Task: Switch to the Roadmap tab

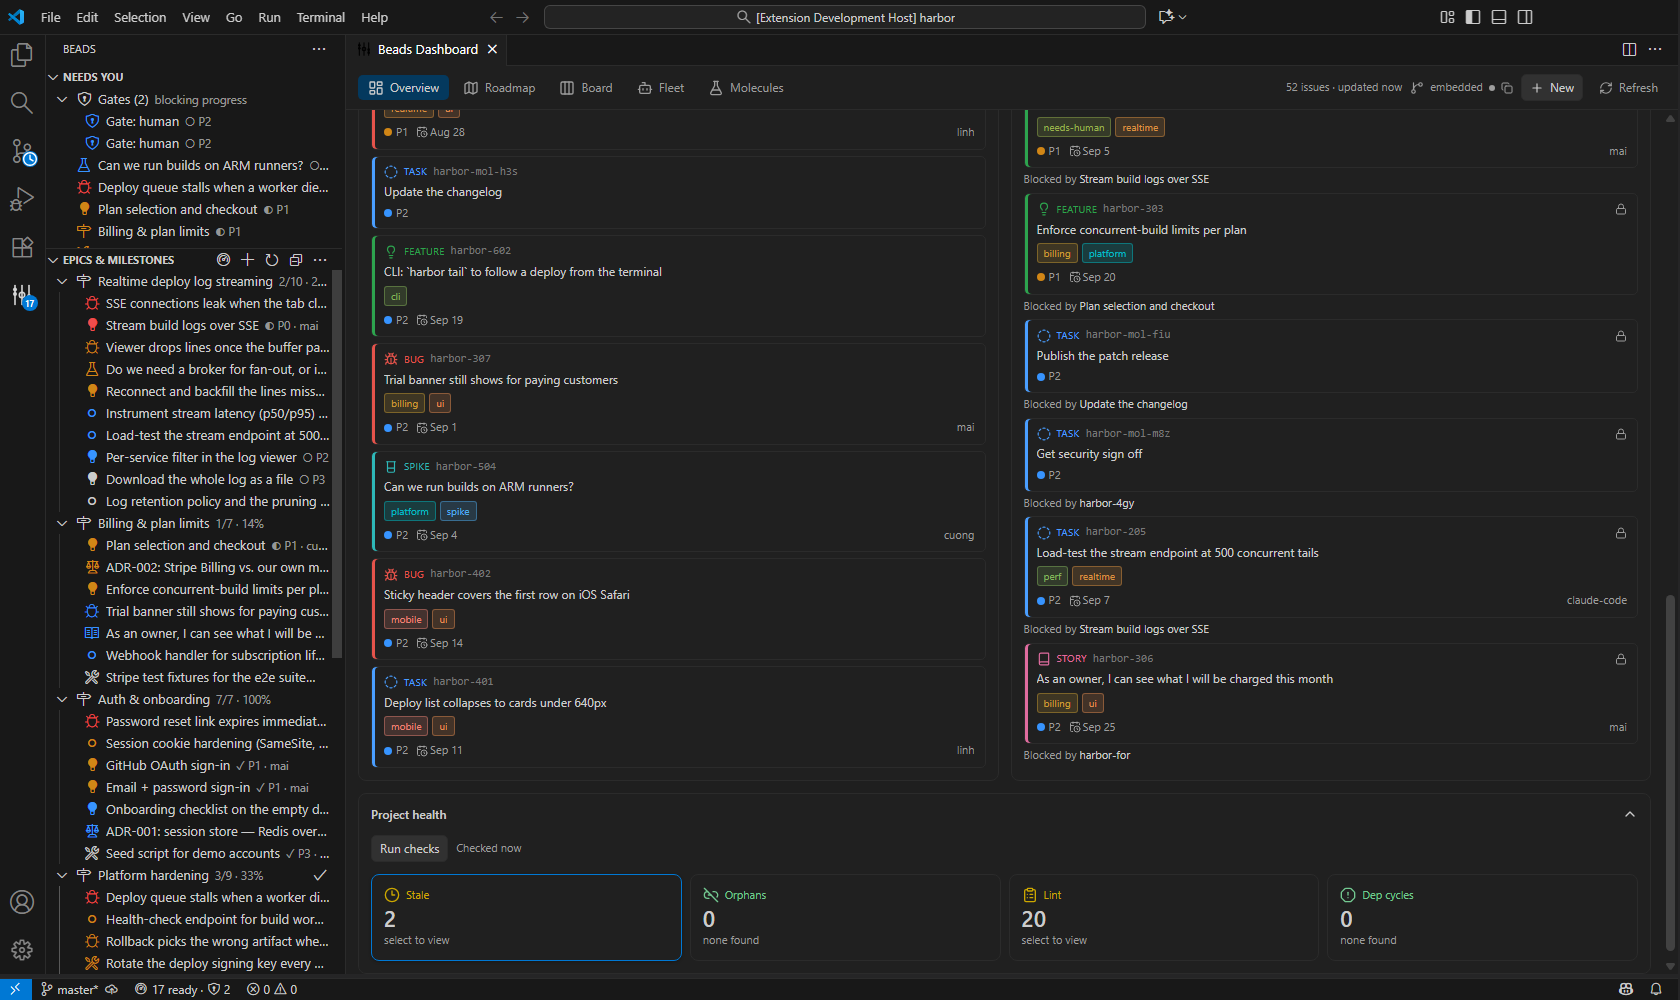Action: (x=500, y=88)
